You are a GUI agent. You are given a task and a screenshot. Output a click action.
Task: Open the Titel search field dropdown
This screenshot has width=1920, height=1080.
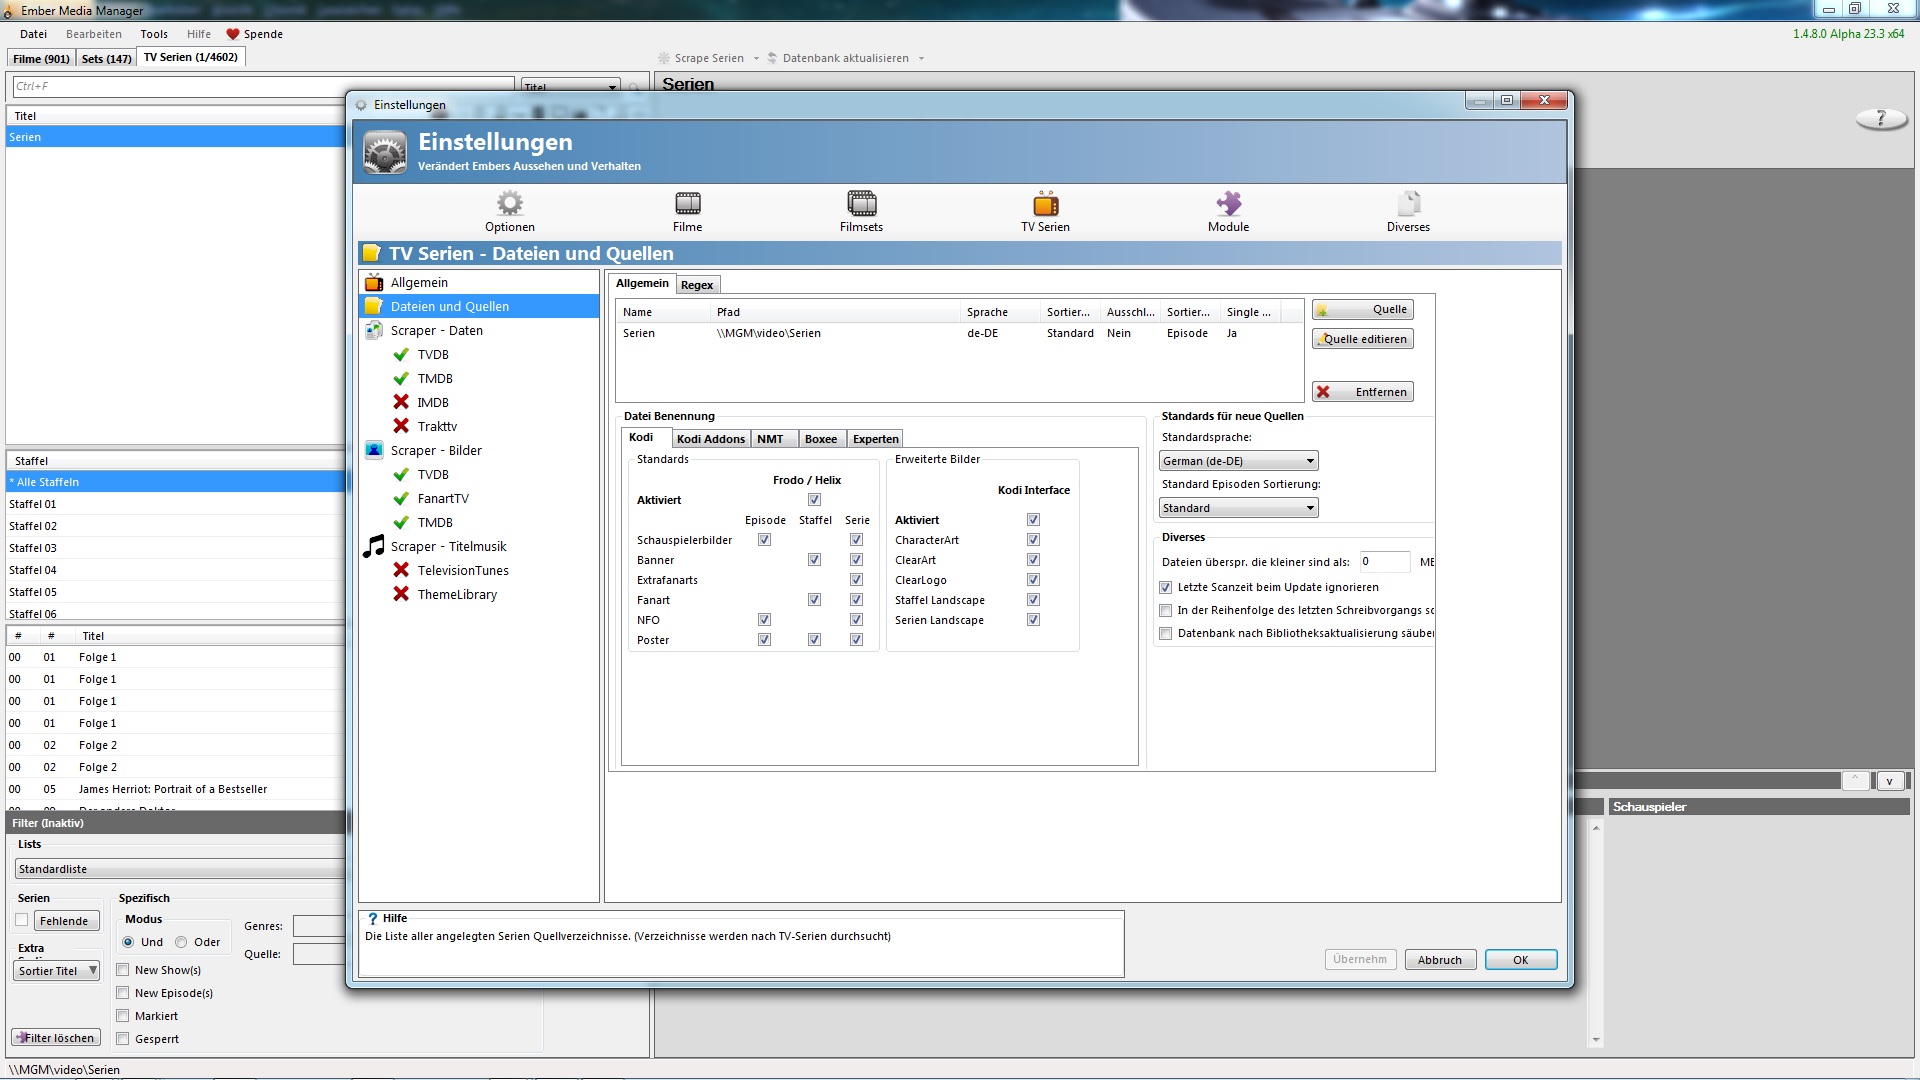(x=570, y=87)
